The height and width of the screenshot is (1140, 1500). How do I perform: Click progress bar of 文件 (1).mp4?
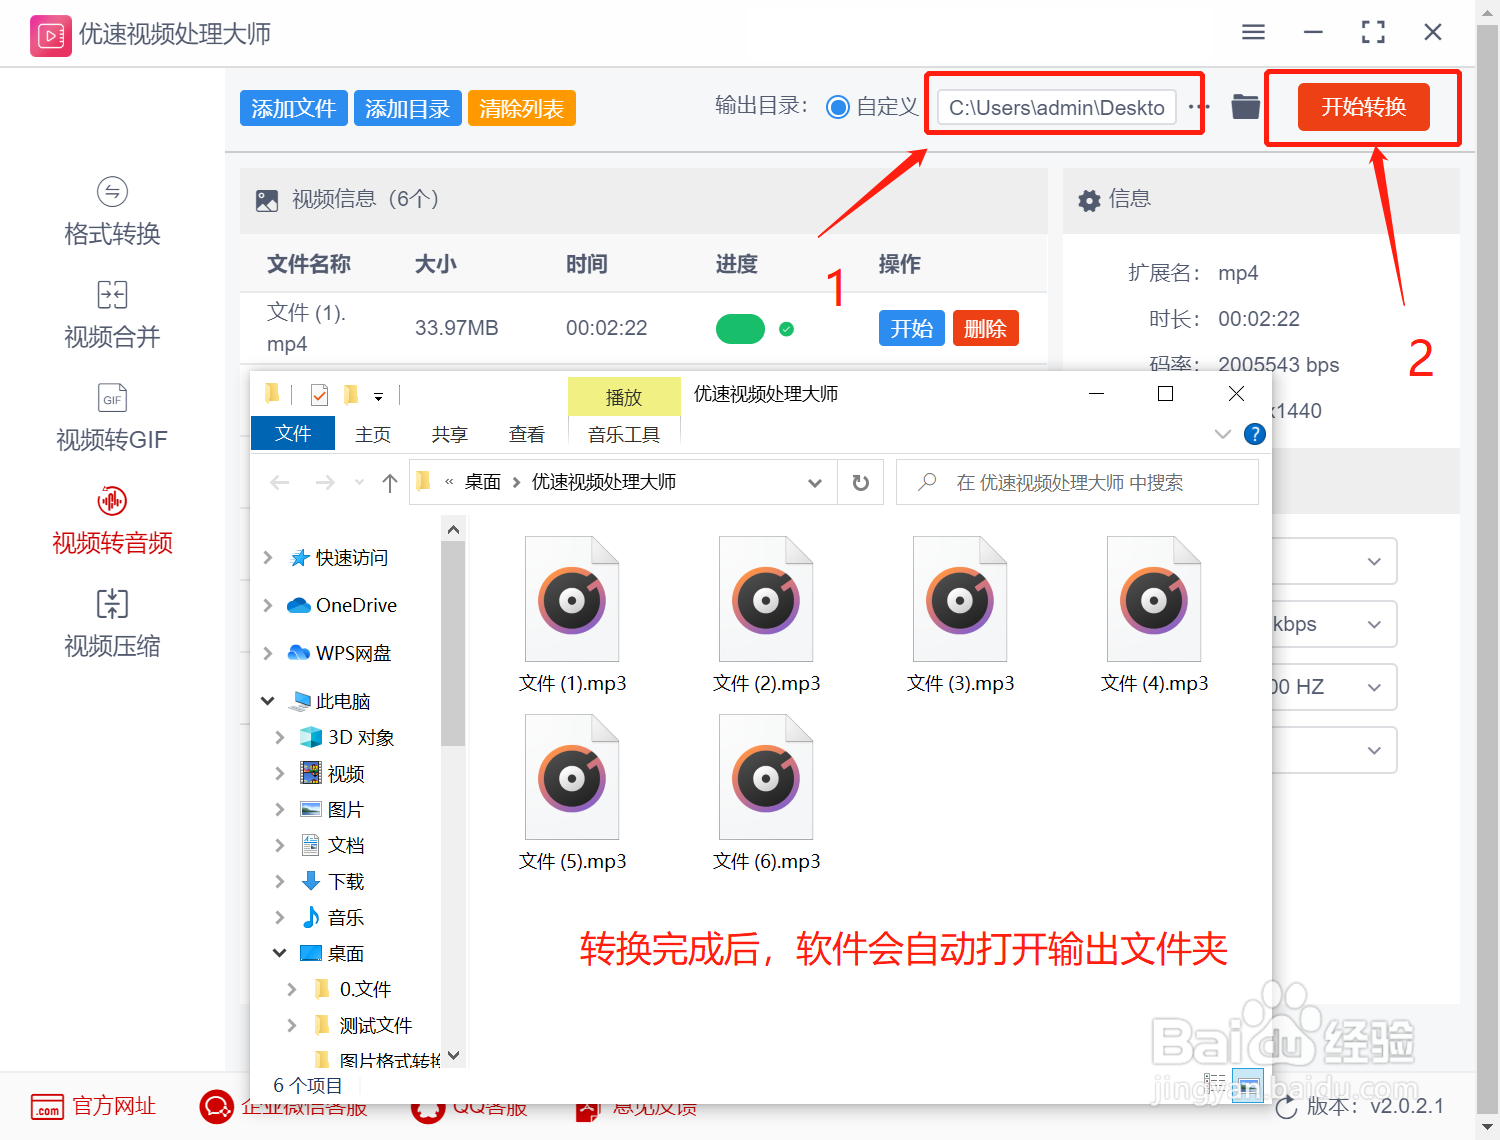(x=740, y=329)
